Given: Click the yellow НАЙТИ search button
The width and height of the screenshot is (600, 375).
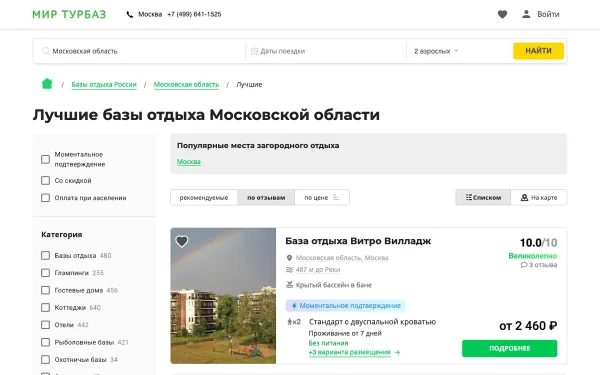Looking at the screenshot, I should (x=538, y=51).
